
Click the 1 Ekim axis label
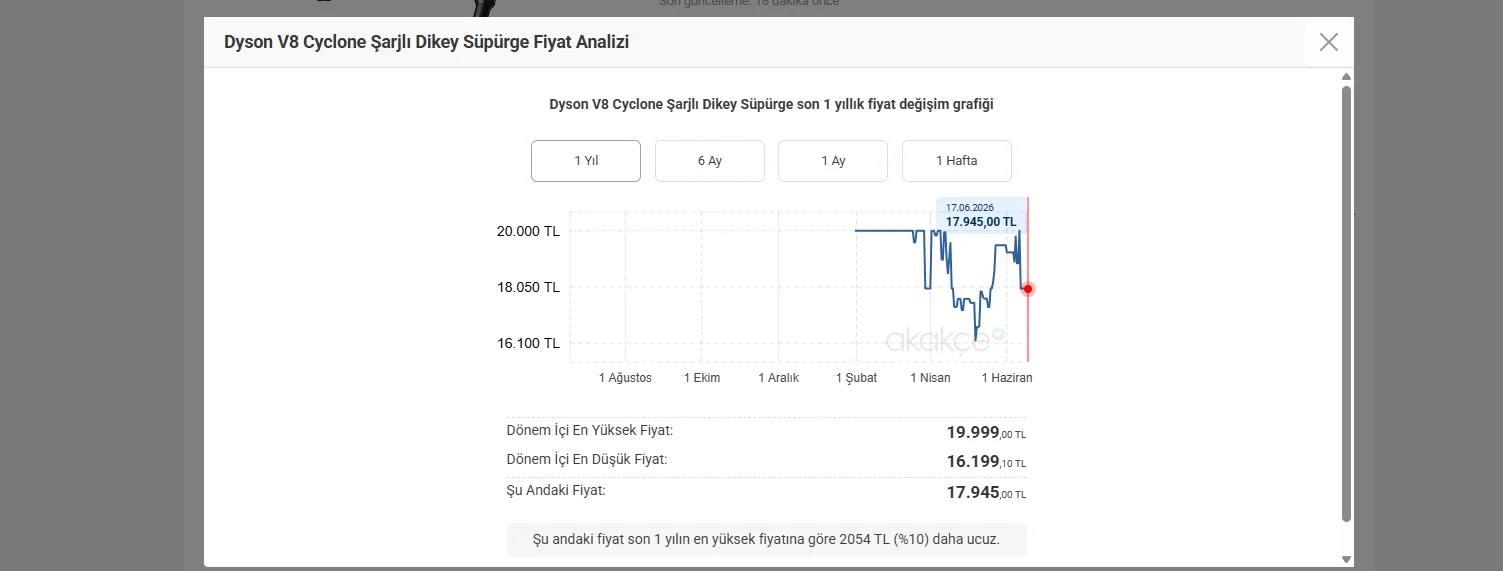pos(702,378)
